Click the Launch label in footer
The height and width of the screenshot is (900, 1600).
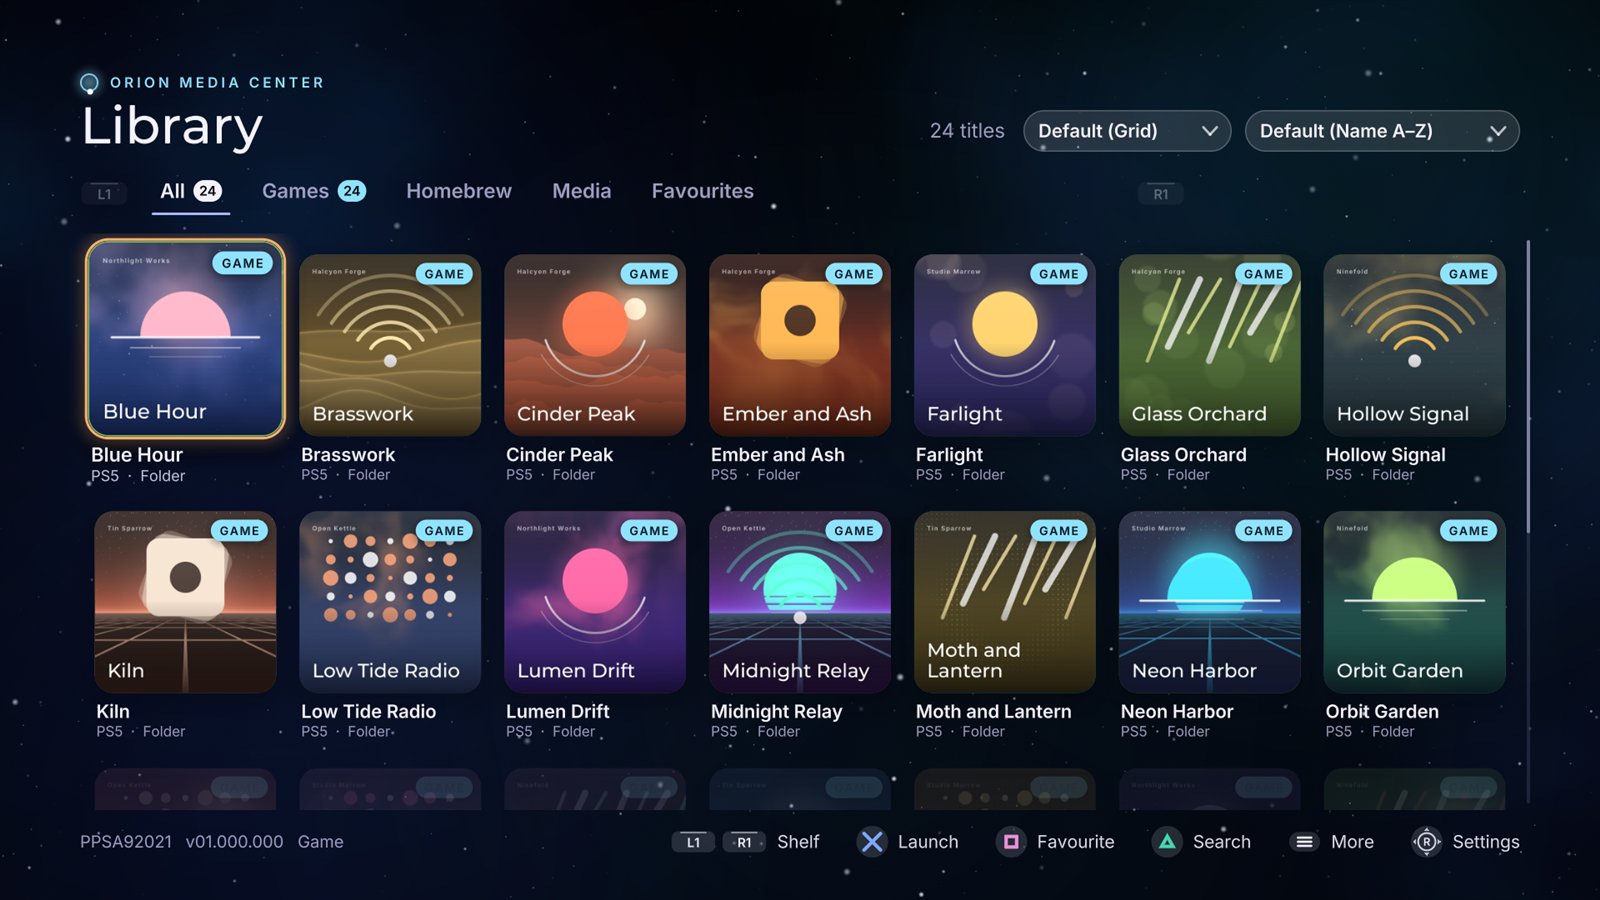(x=928, y=842)
